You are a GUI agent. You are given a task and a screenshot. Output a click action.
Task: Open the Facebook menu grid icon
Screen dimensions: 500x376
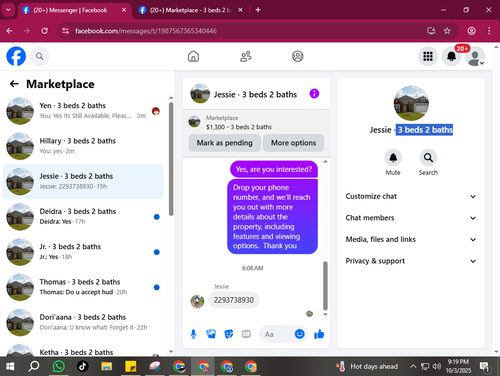(x=428, y=56)
